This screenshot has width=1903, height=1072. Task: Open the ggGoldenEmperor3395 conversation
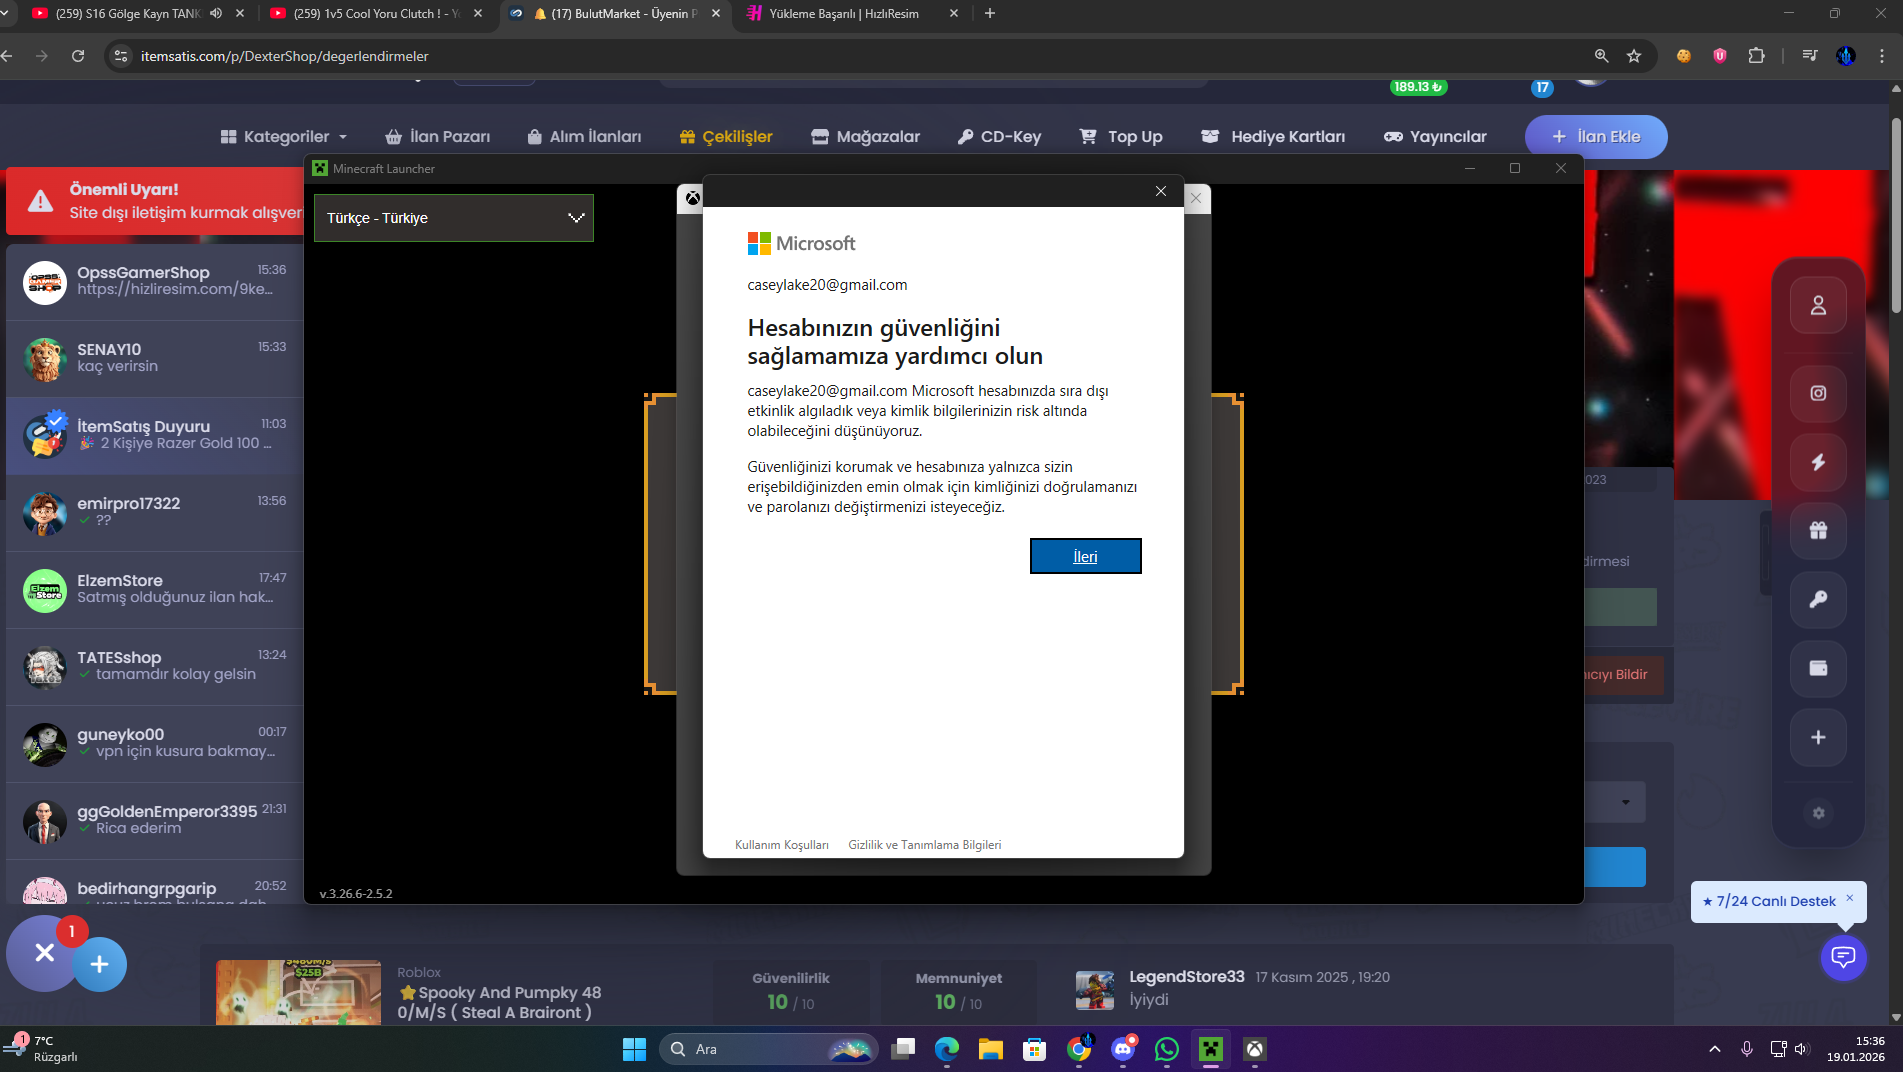point(155,821)
